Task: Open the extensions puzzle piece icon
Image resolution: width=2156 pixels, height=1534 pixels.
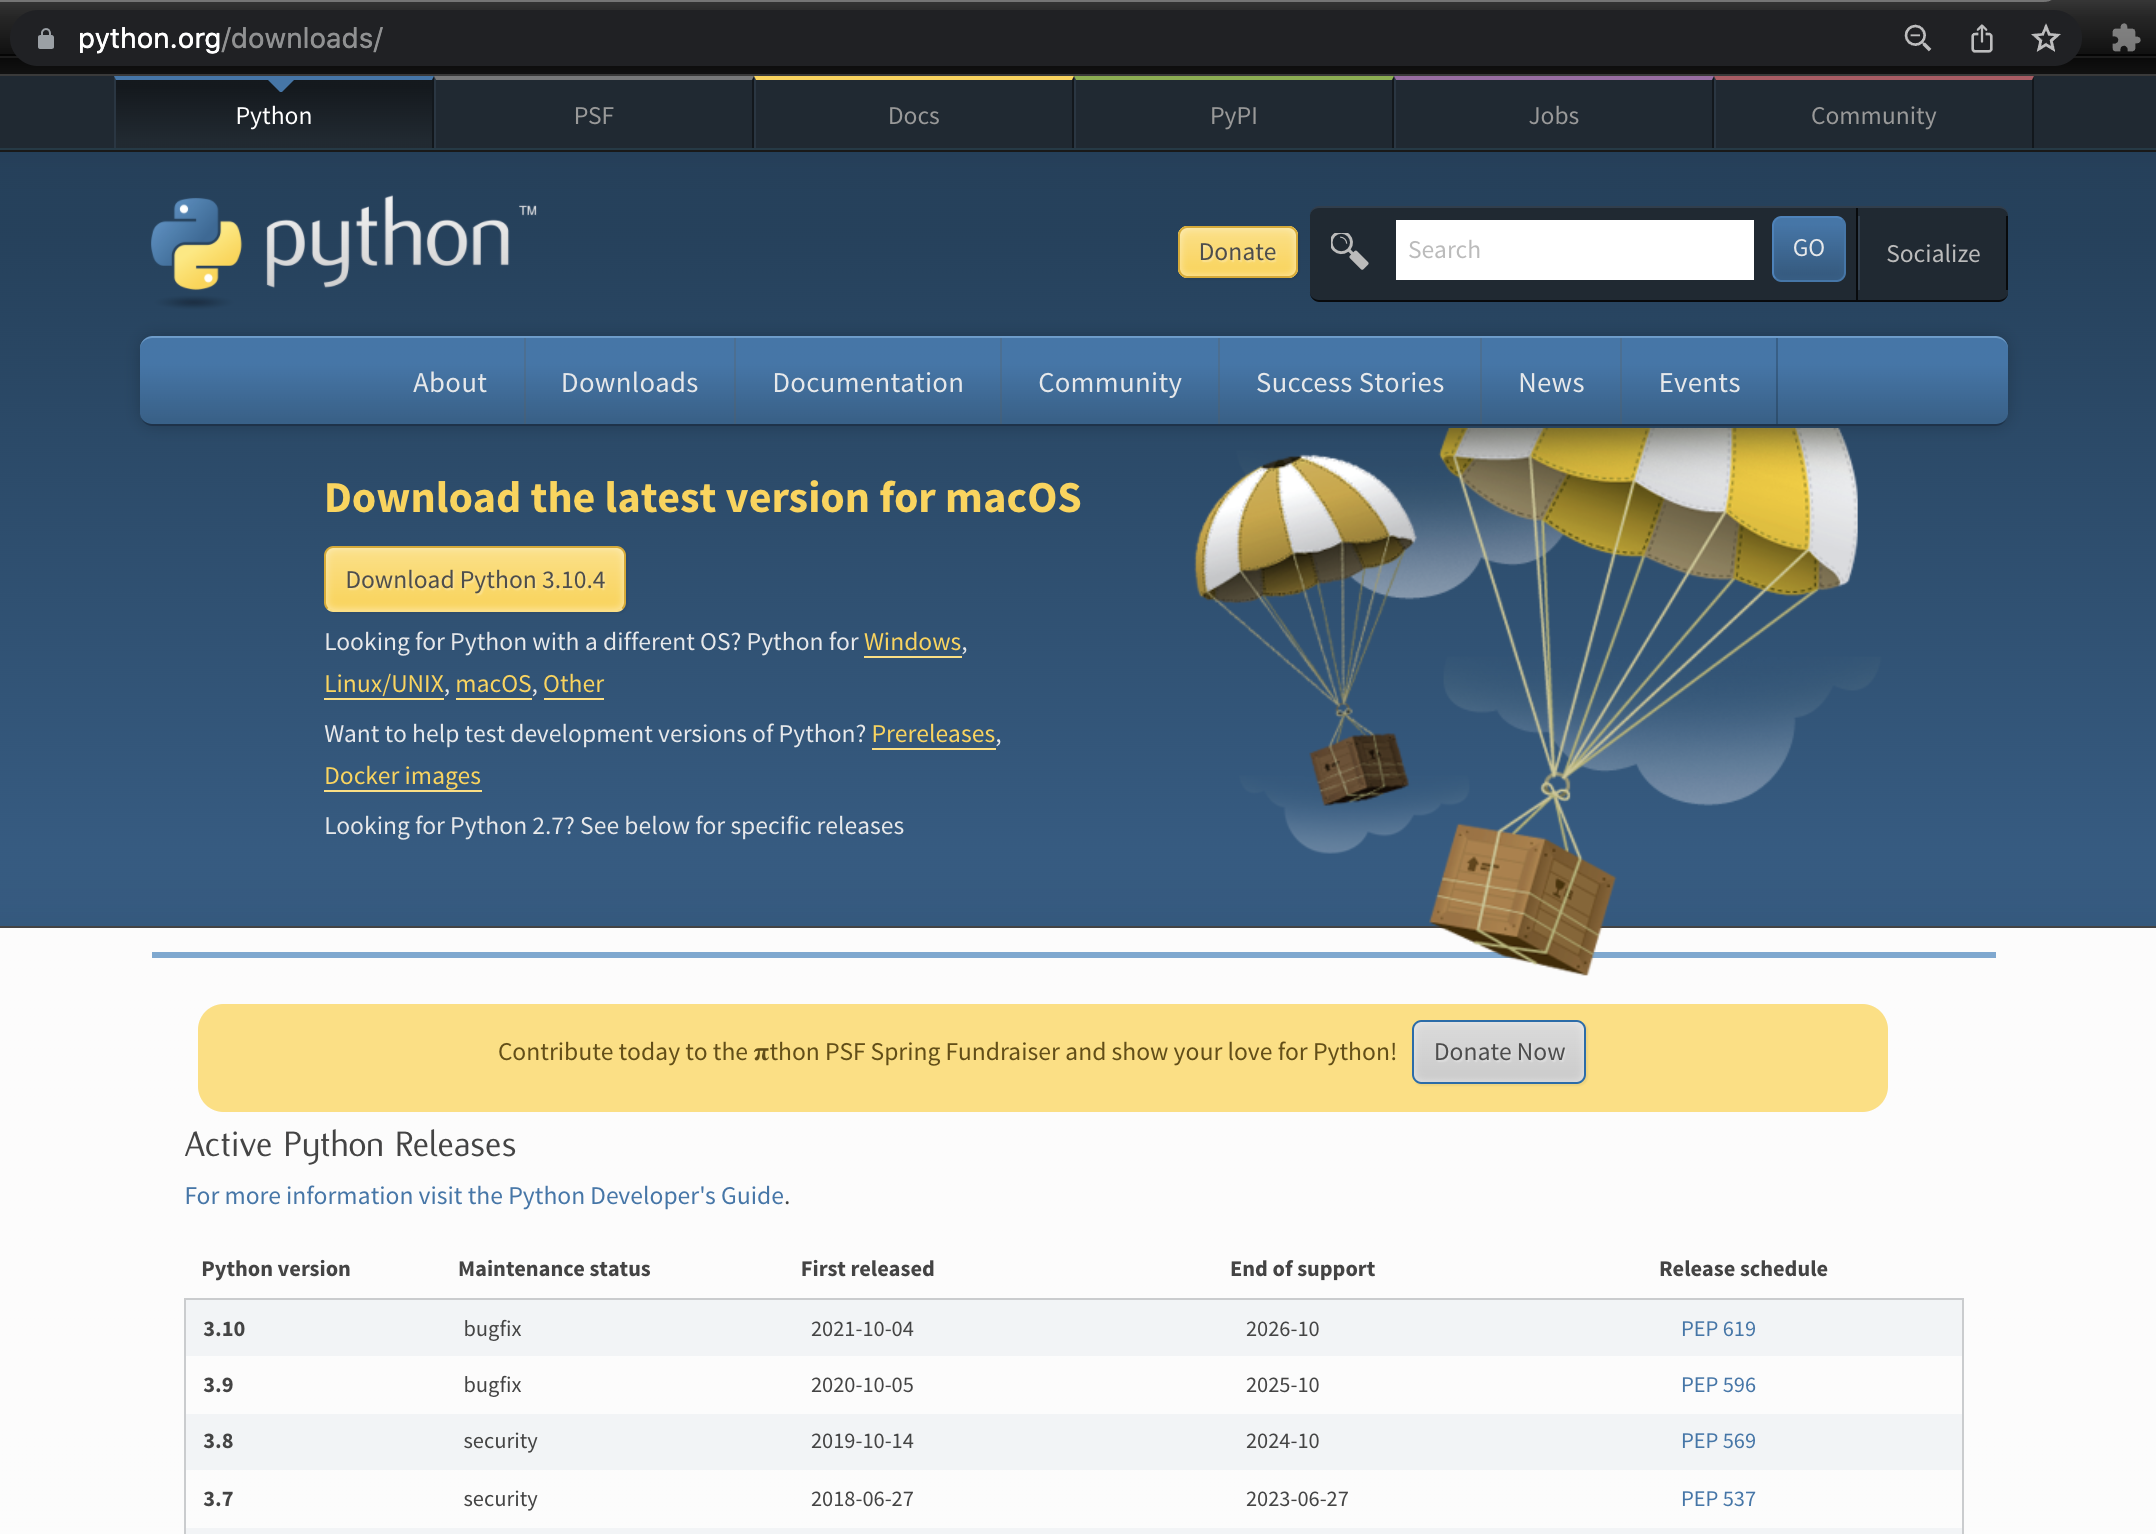Action: click(2125, 39)
